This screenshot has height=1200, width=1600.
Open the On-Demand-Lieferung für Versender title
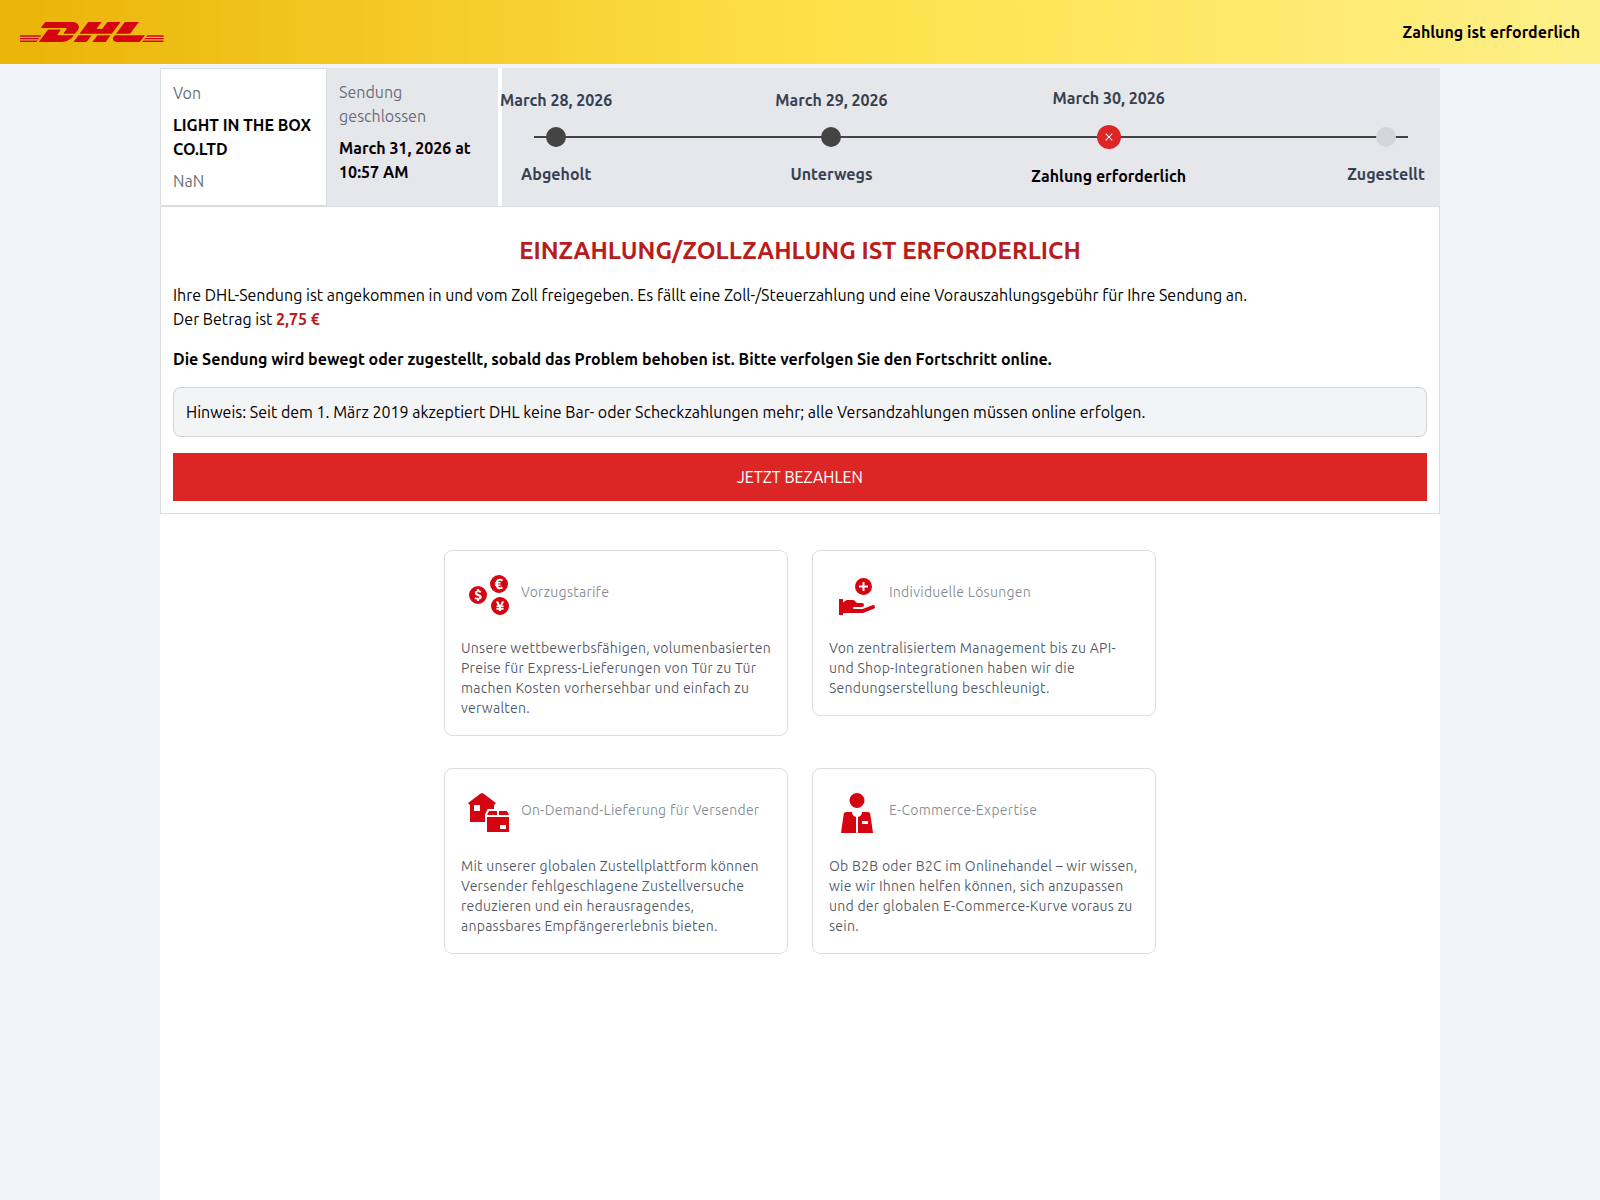point(640,810)
